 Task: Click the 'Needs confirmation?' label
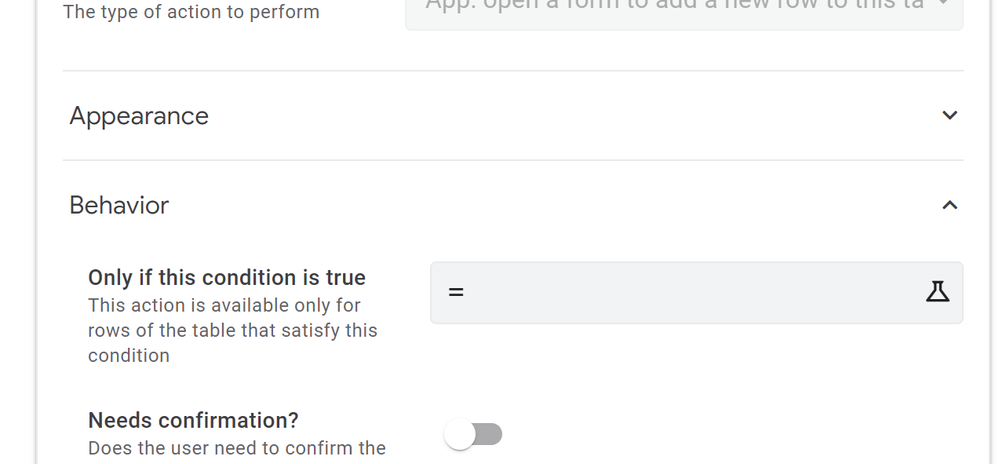point(193,420)
